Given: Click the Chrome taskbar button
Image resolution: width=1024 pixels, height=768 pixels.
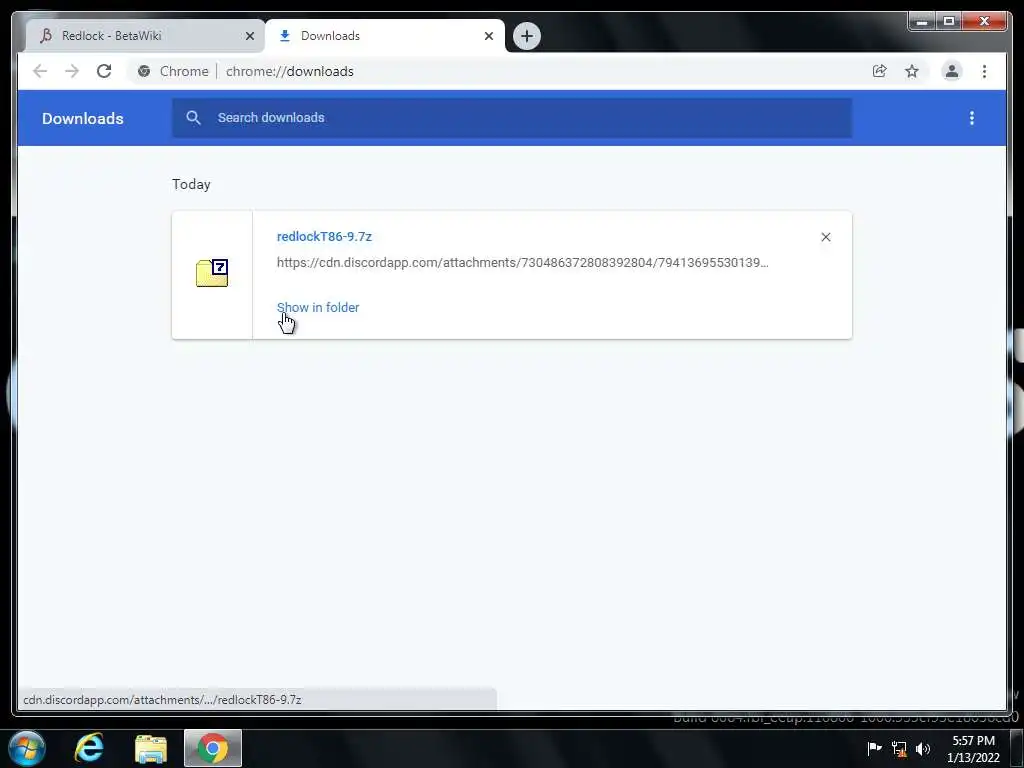Looking at the screenshot, I should (213, 748).
